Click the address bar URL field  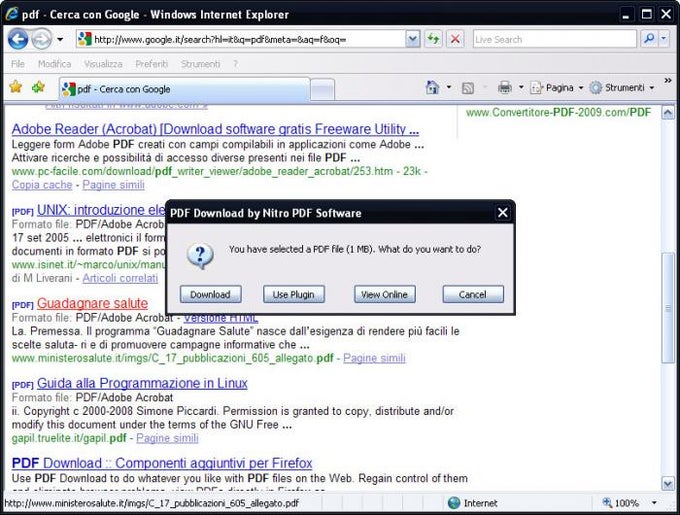(x=241, y=39)
